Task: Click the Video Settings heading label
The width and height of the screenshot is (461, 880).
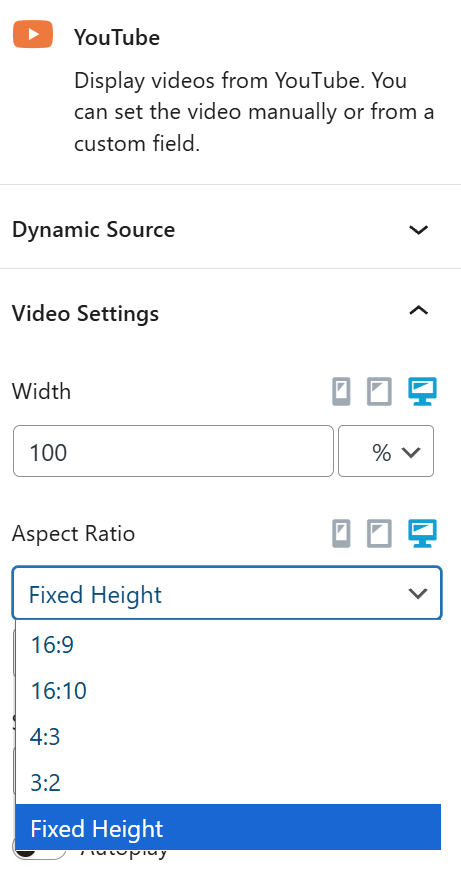Action: 85,313
